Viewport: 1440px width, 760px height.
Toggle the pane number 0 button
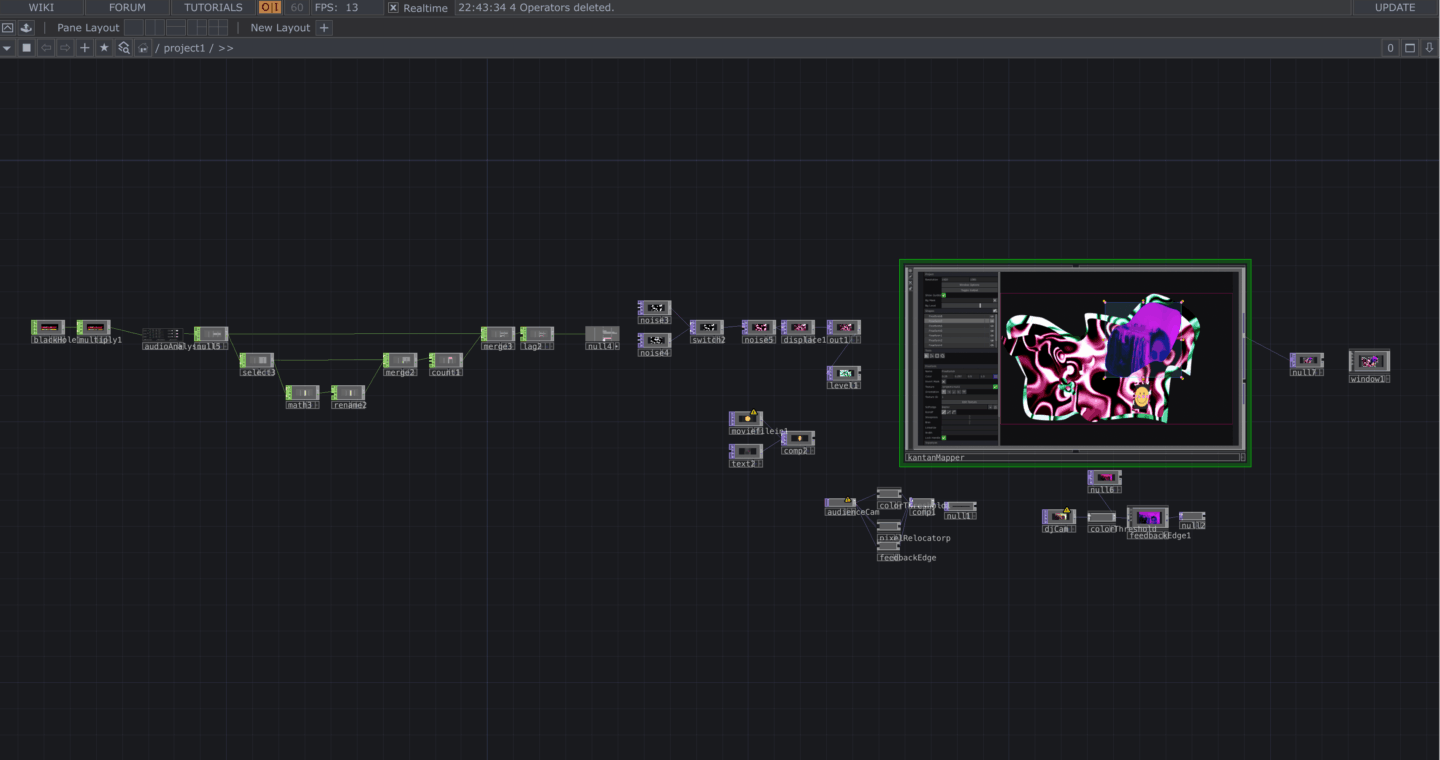(x=1390, y=48)
